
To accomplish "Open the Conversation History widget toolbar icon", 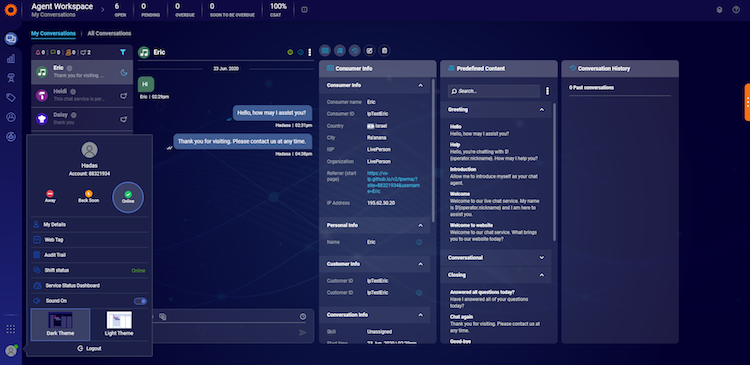I will (354, 50).
